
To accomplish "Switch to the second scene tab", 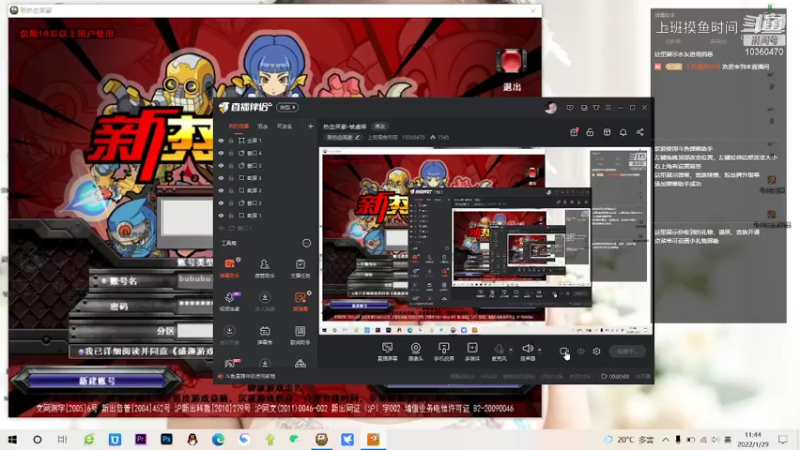I will coord(263,126).
